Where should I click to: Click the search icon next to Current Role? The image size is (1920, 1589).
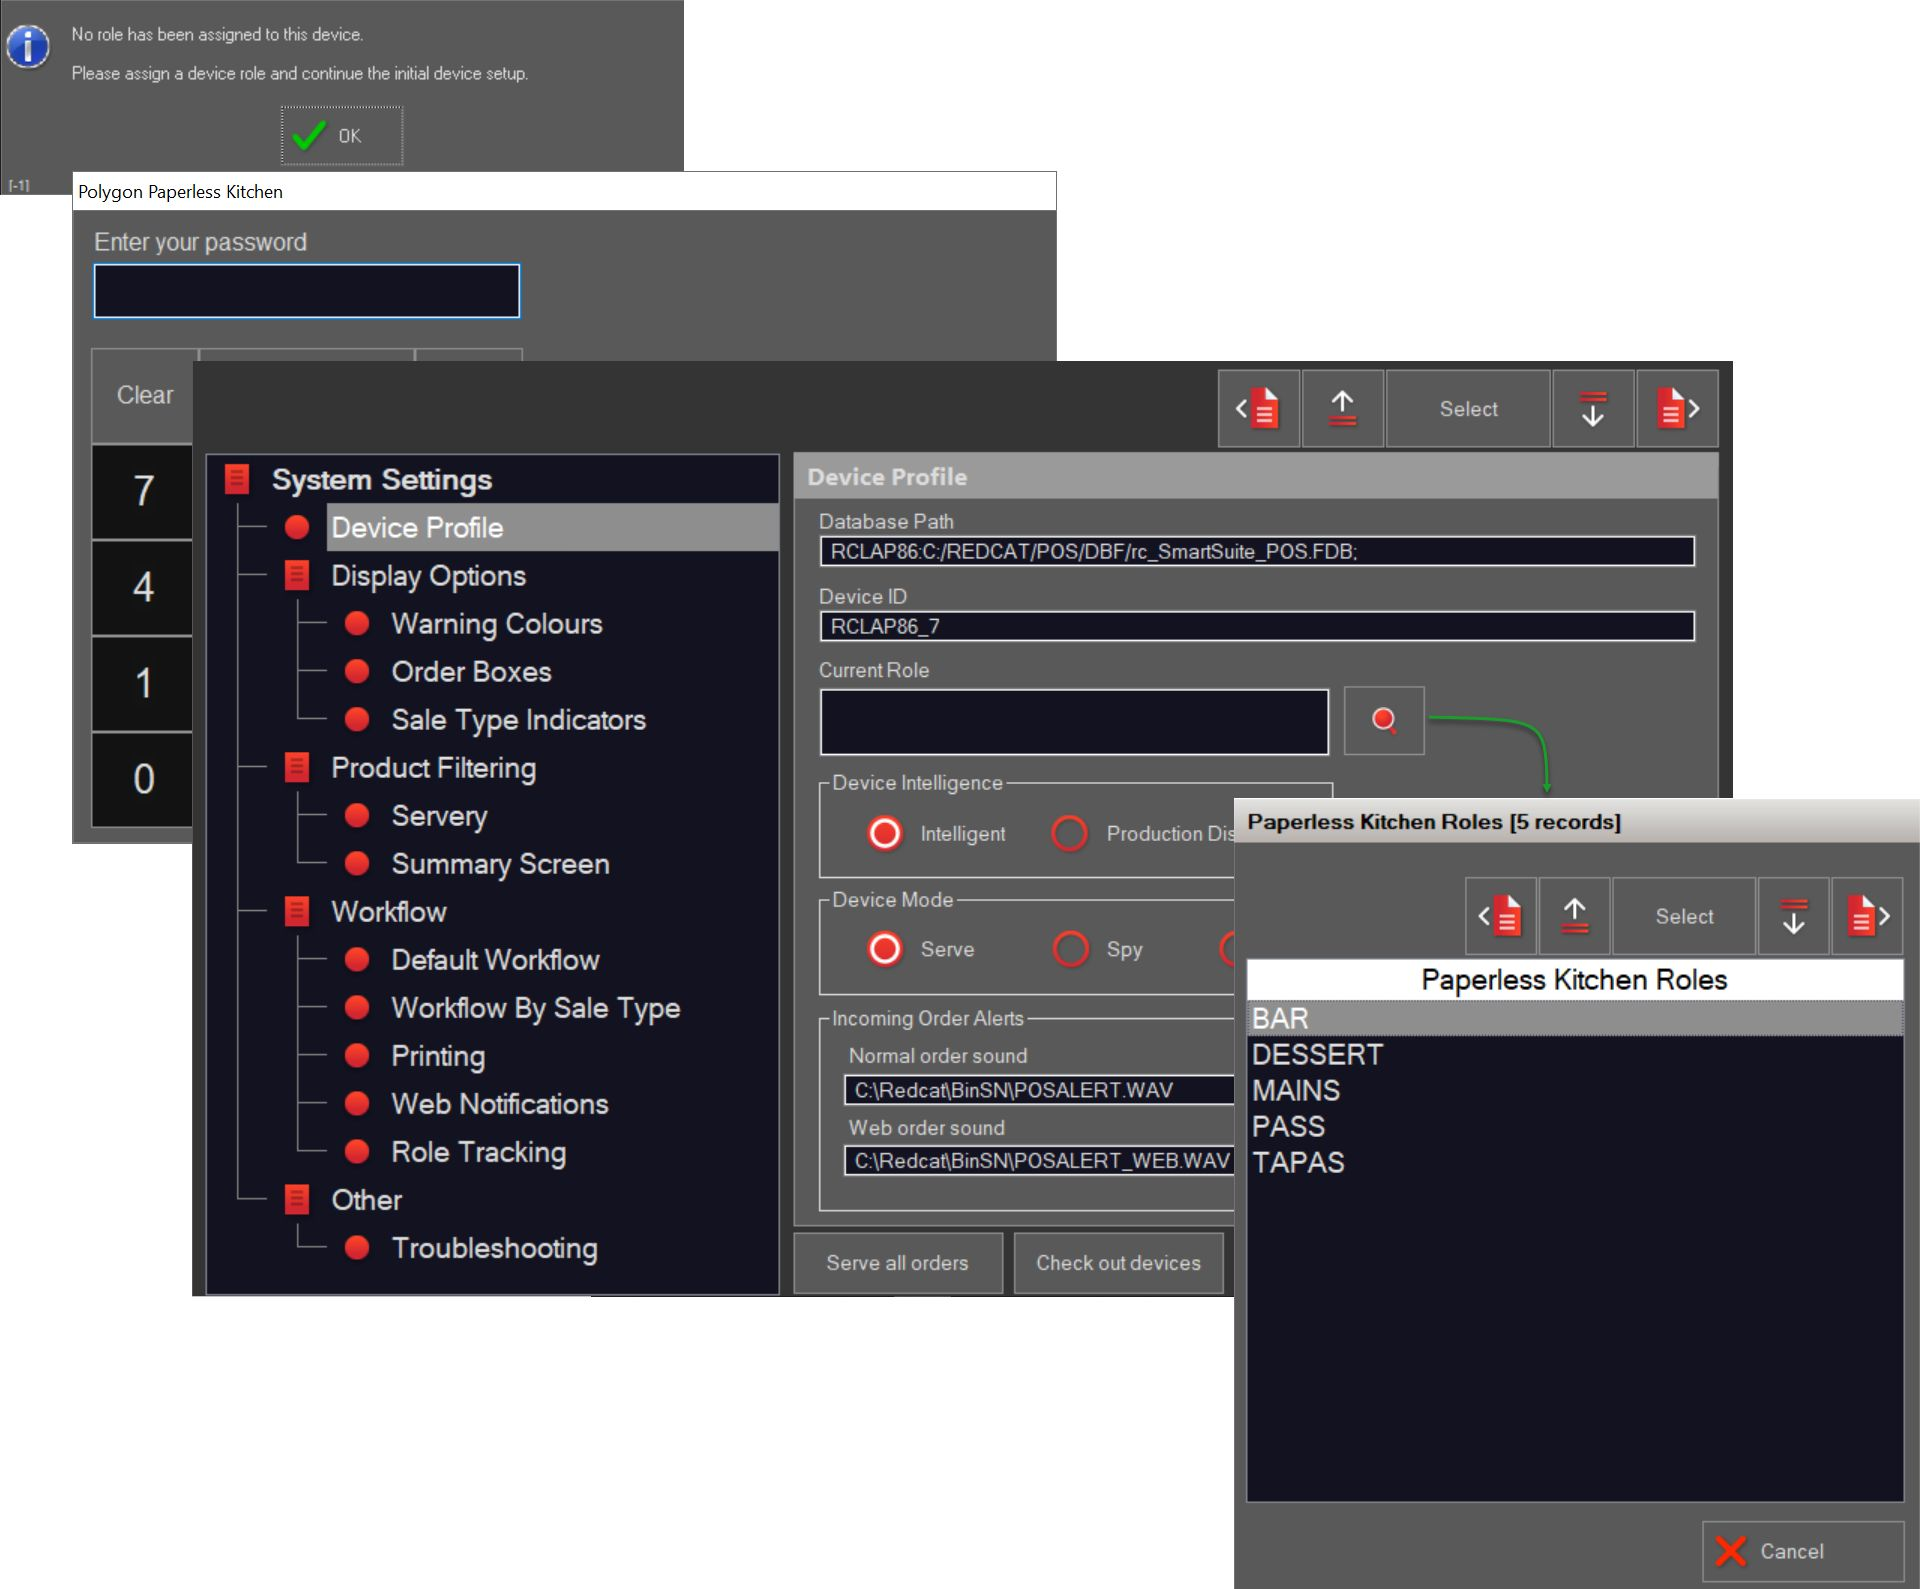[1384, 720]
